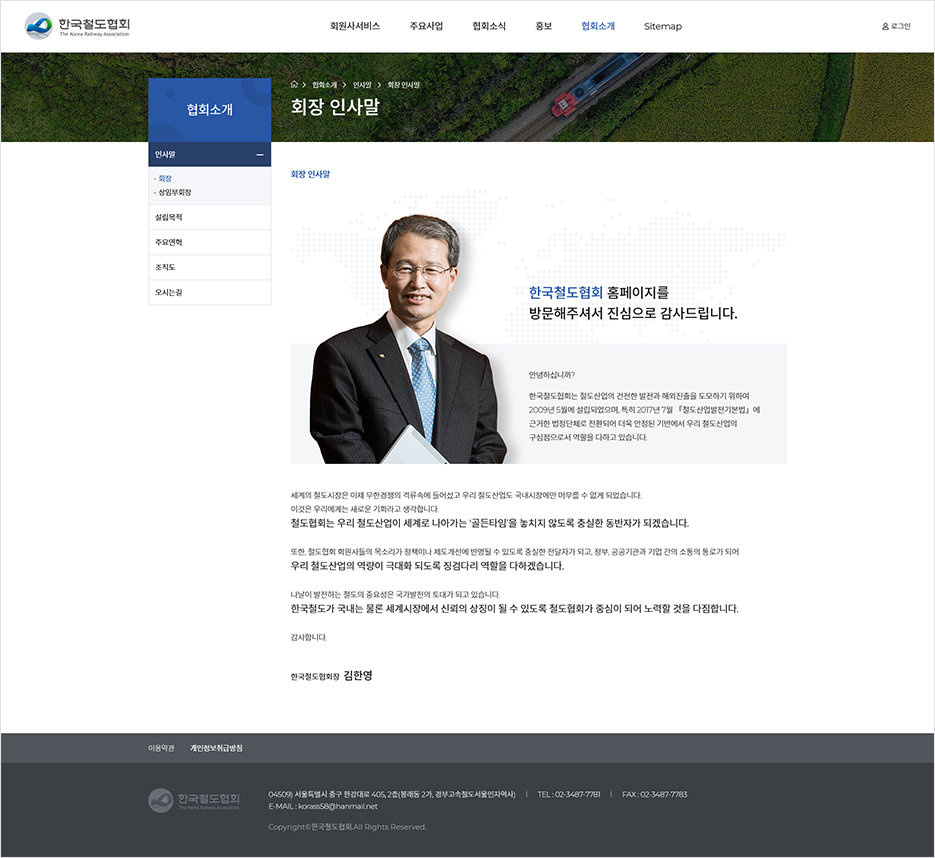Viewport: 935px width, 858px height.
Task: Click the Copyright 한국철도협회 footer text
Action: [x=347, y=827]
